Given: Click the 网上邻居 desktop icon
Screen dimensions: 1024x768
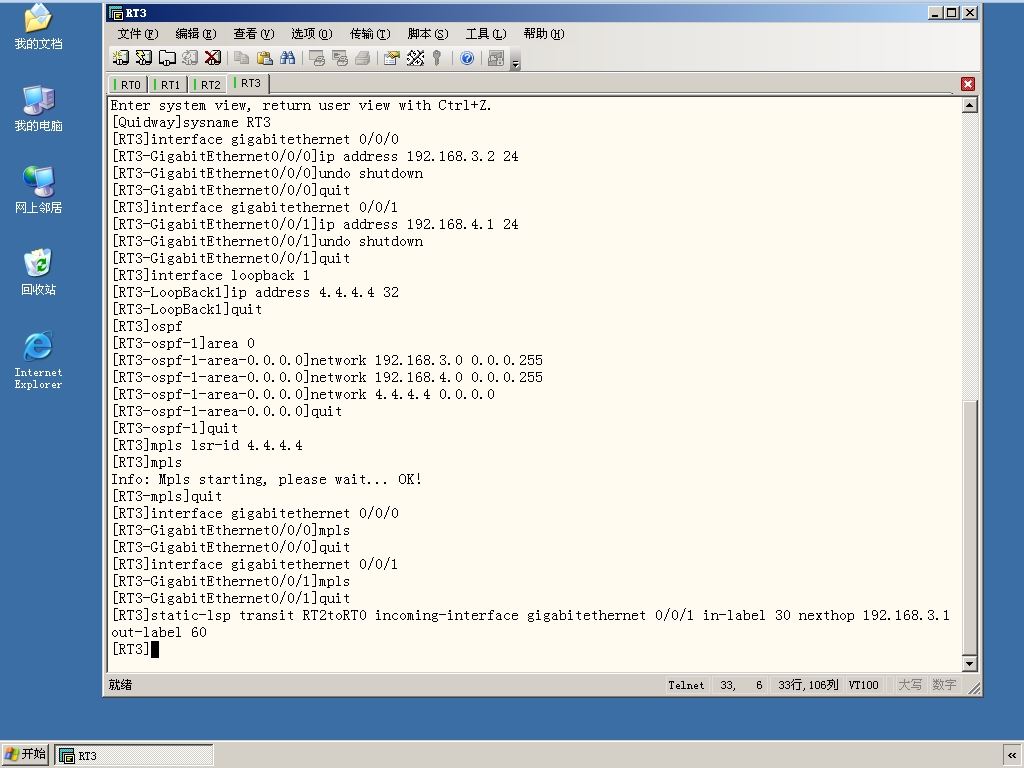Looking at the screenshot, I should pyautogui.click(x=39, y=190).
